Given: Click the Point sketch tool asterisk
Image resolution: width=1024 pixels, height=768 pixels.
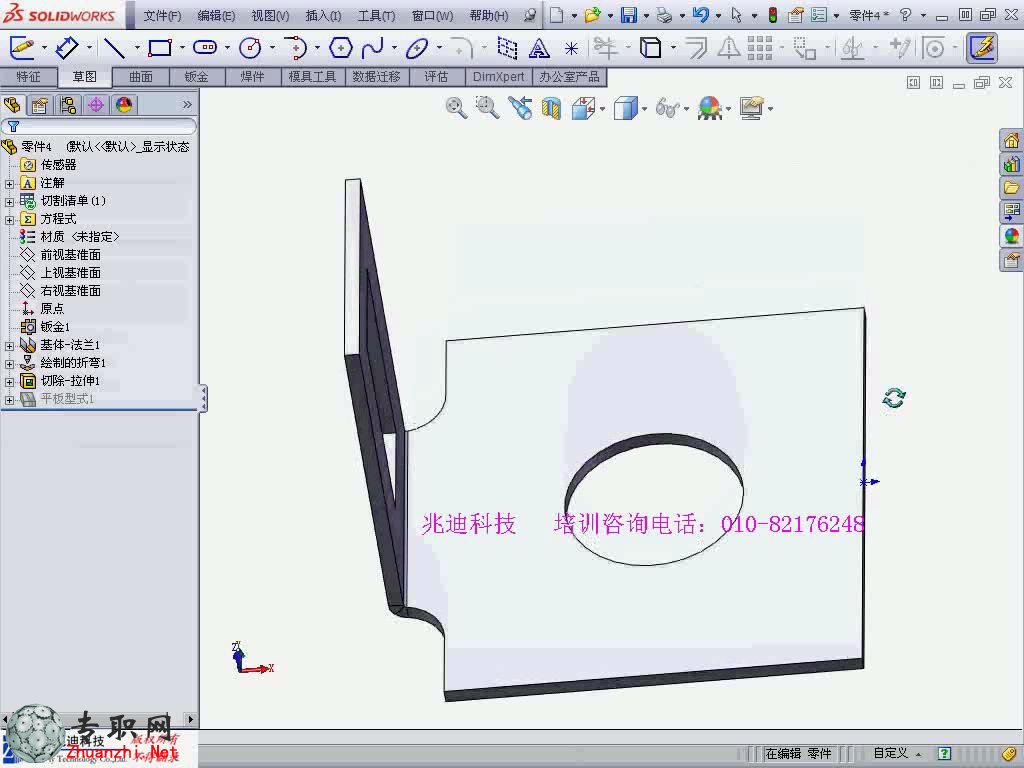Looking at the screenshot, I should pyautogui.click(x=571, y=49).
